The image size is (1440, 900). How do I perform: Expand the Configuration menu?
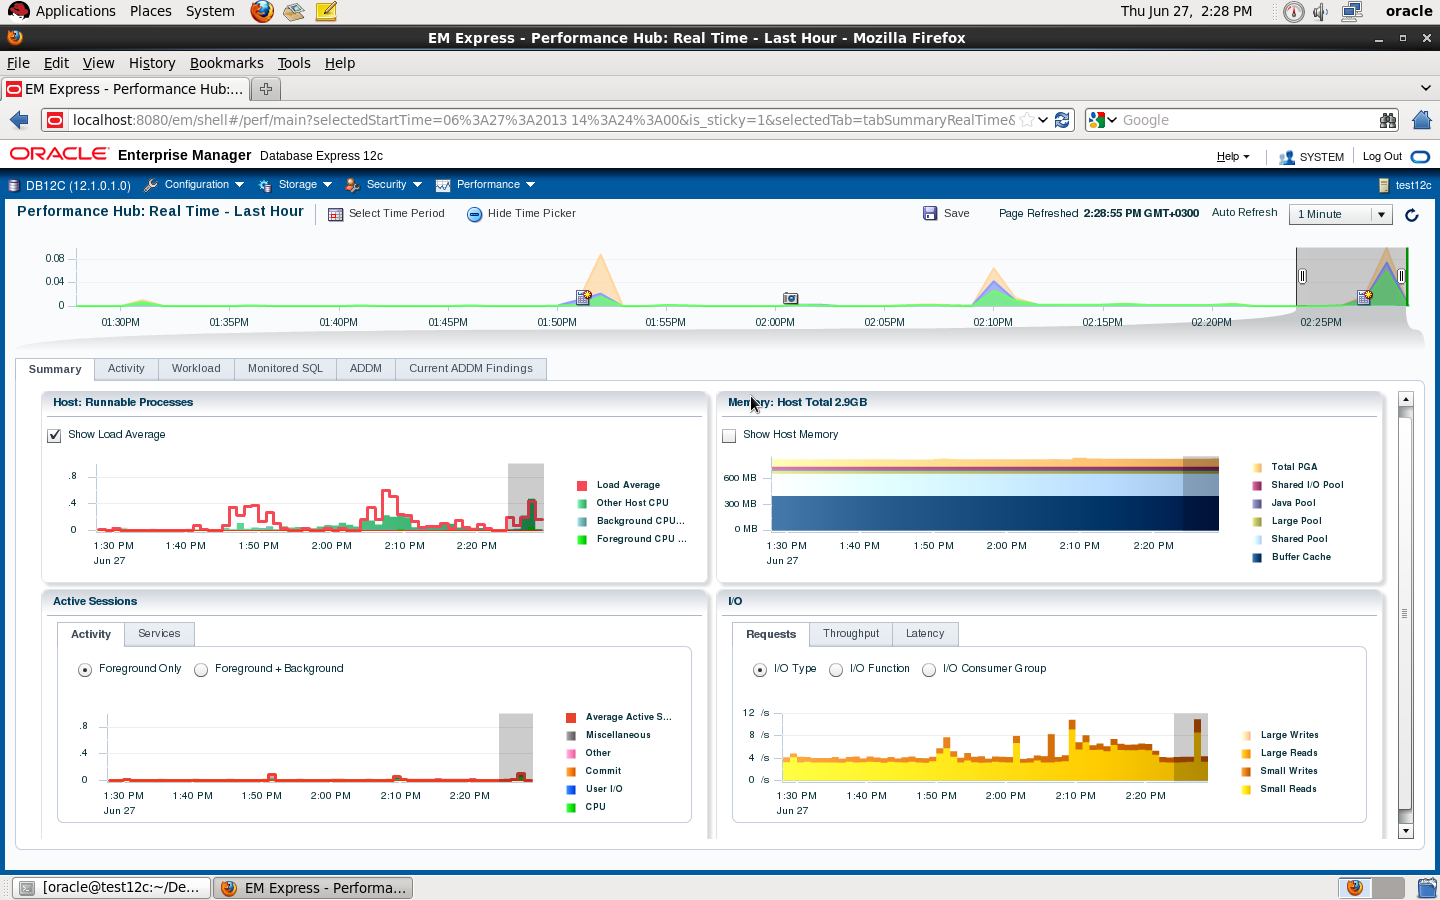[194, 185]
